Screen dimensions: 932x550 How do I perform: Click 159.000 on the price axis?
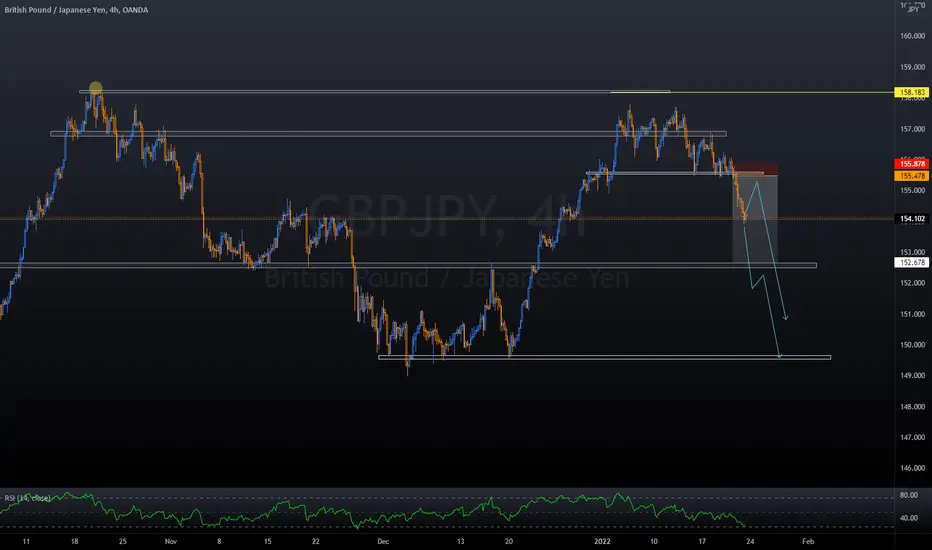pyautogui.click(x=912, y=67)
